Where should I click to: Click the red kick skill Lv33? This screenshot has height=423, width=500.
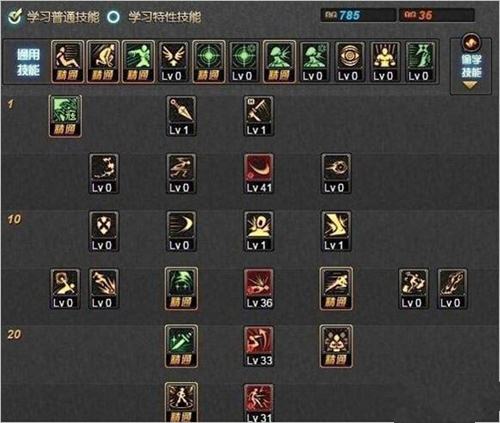click(x=259, y=346)
